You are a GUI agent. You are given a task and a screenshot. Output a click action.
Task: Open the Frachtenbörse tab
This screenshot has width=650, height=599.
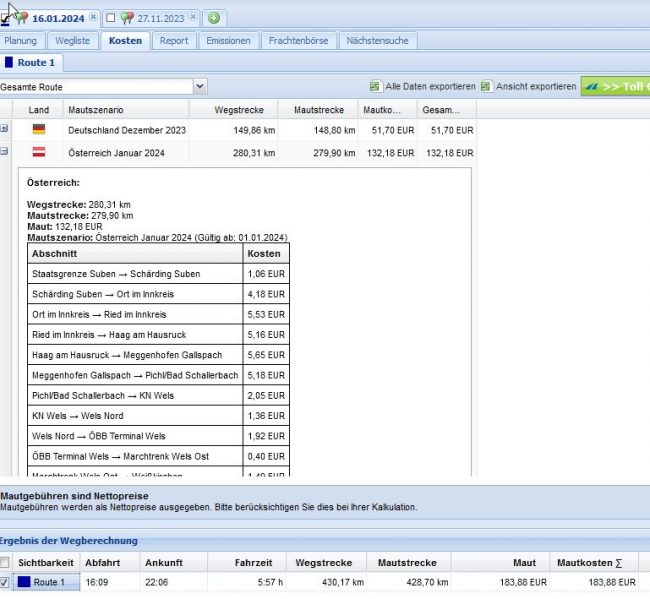point(298,41)
